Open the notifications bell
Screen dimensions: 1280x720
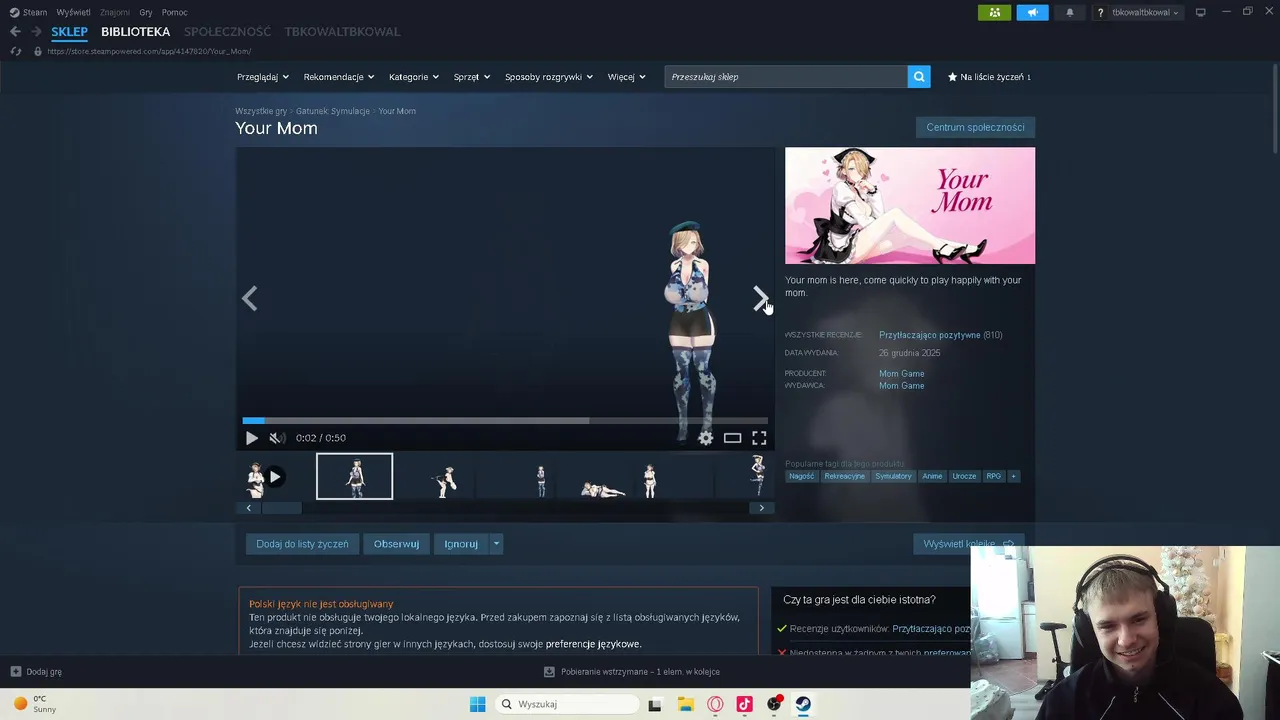[x=1070, y=12]
